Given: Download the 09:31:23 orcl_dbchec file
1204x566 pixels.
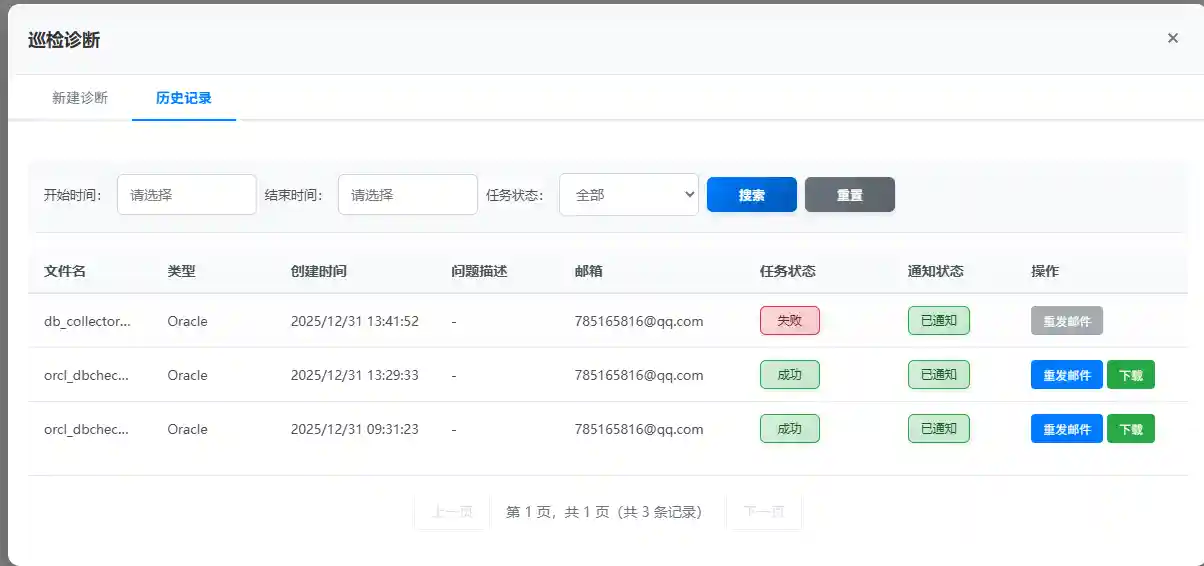Looking at the screenshot, I should coord(1131,429).
